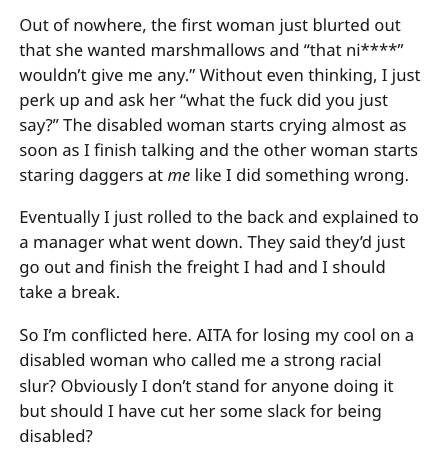Image resolution: width=436 pixels, height=462 pixels.
Task: Click the word "Eventually" starting second paragraph
Action: pyautogui.click(x=59, y=218)
